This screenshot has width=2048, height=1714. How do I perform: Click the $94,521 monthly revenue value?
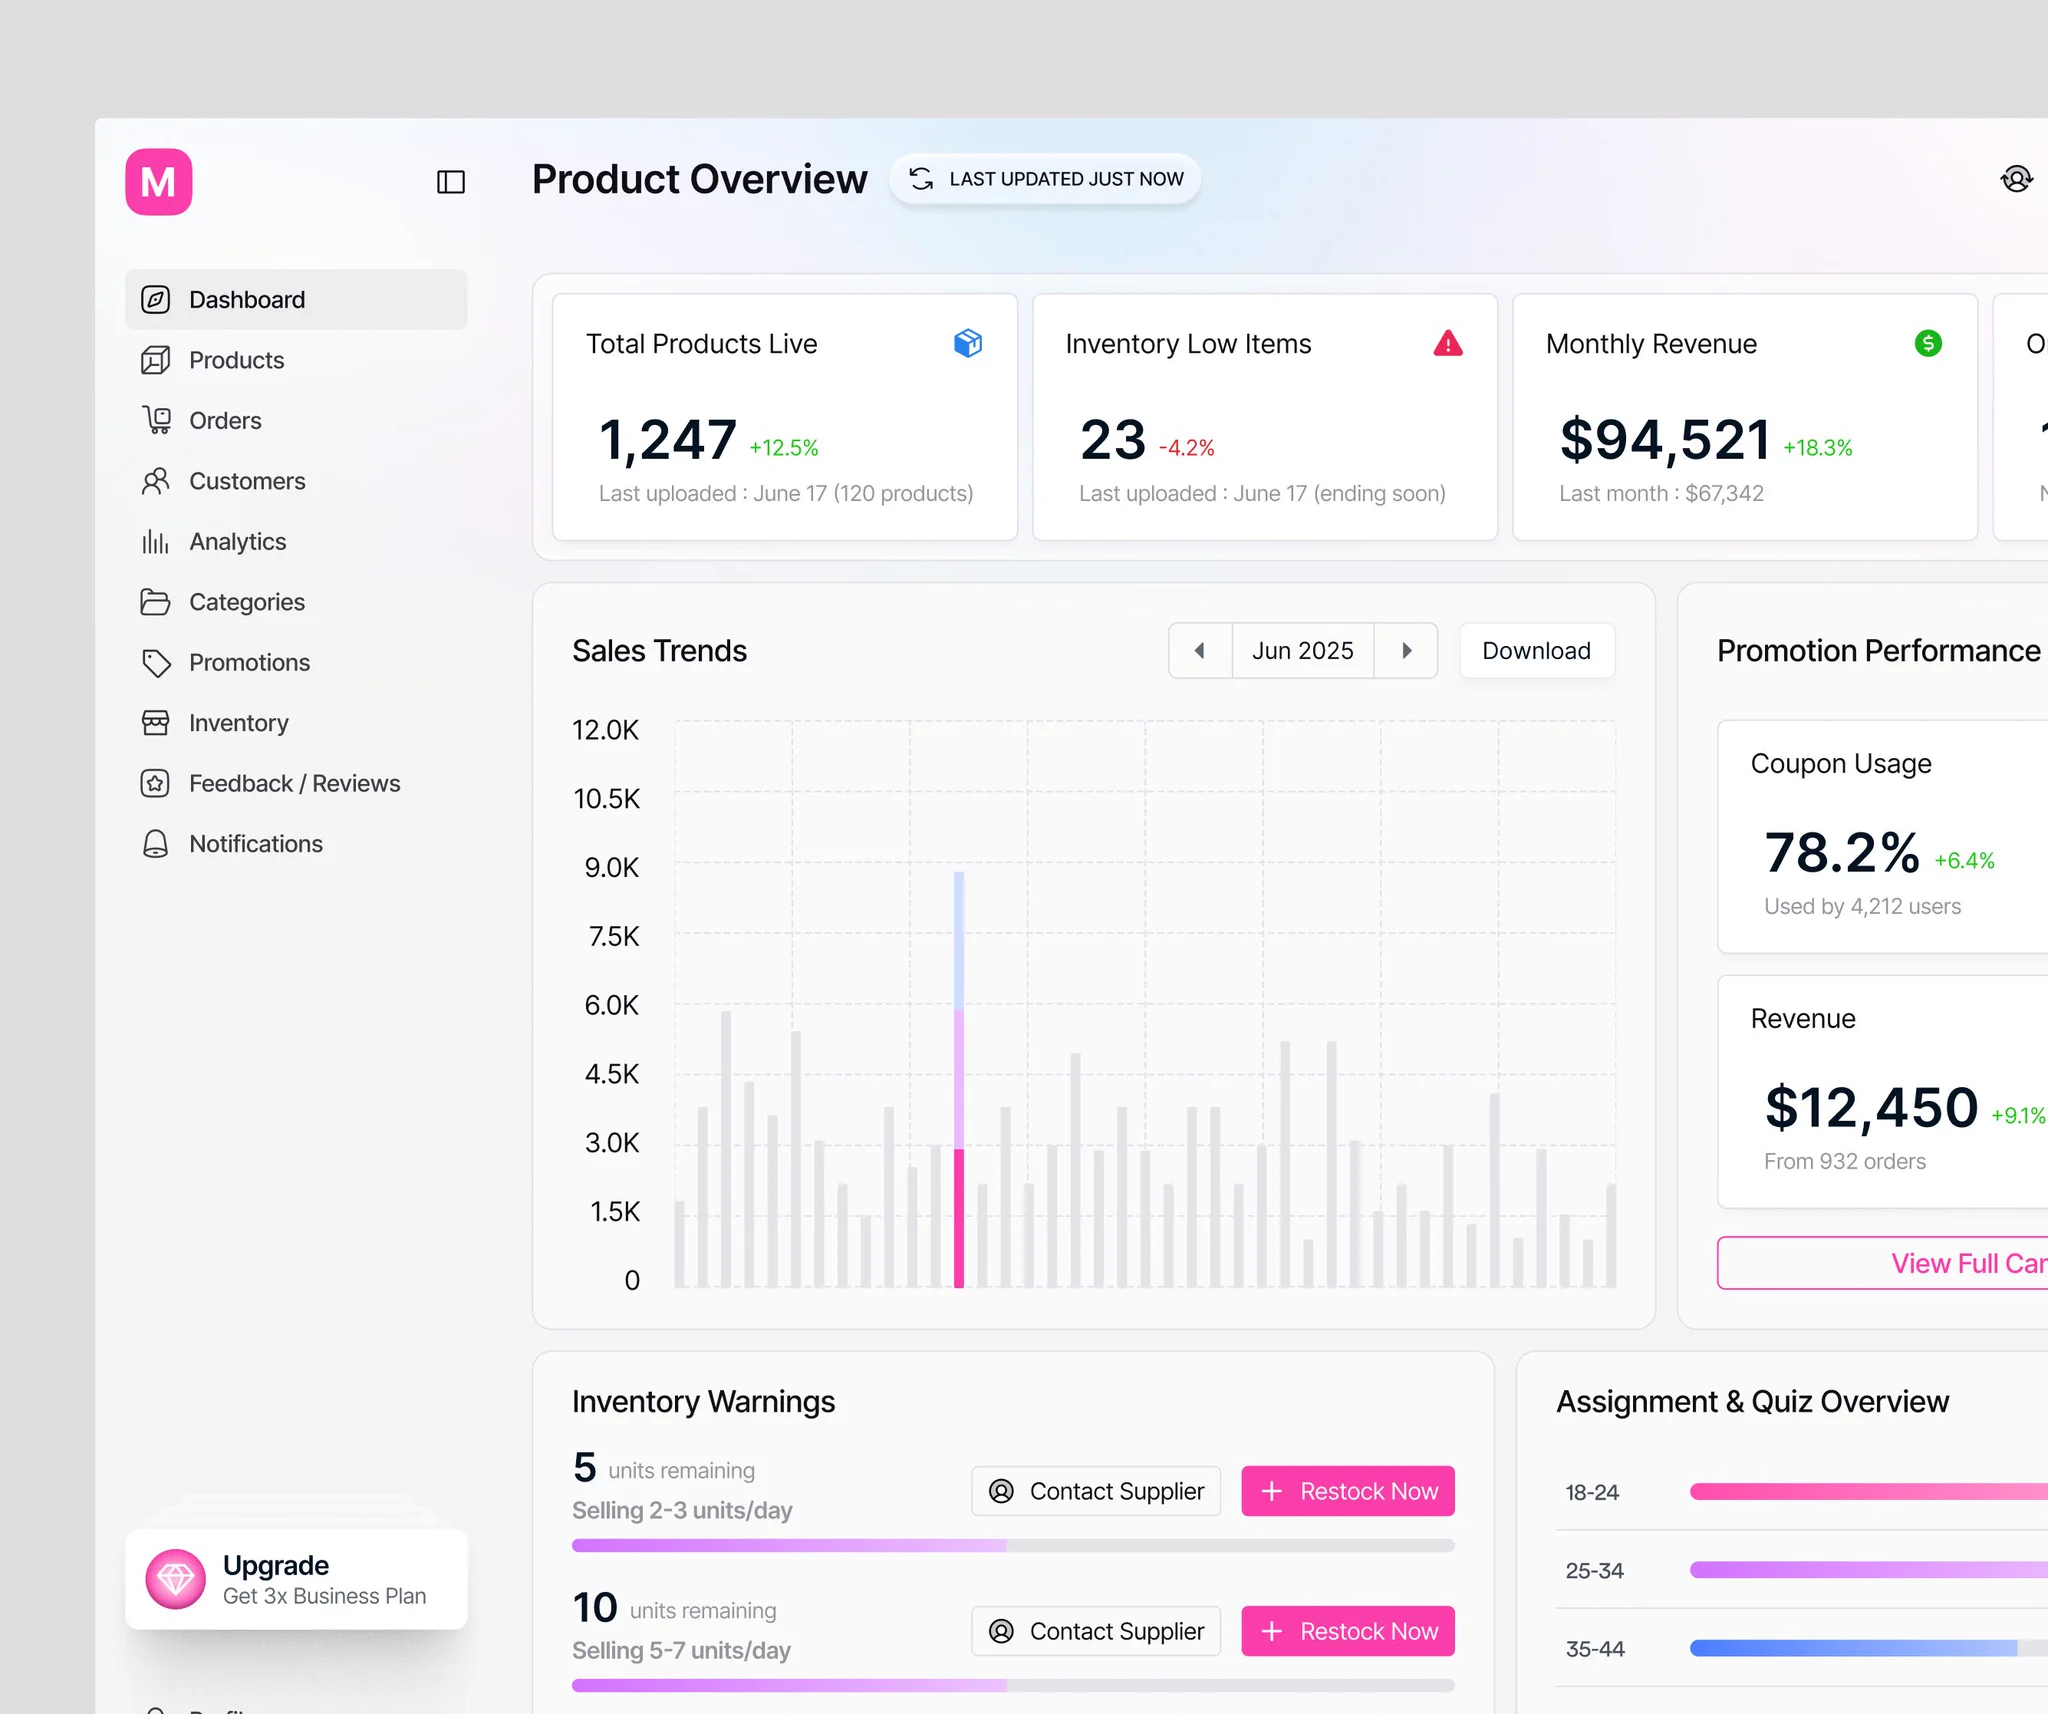point(1665,440)
